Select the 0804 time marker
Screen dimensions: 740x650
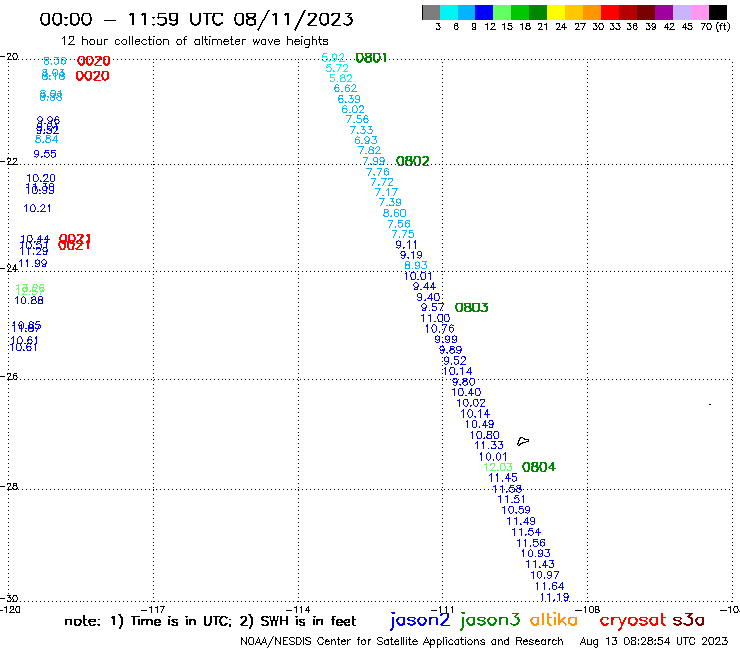point(538,467)
